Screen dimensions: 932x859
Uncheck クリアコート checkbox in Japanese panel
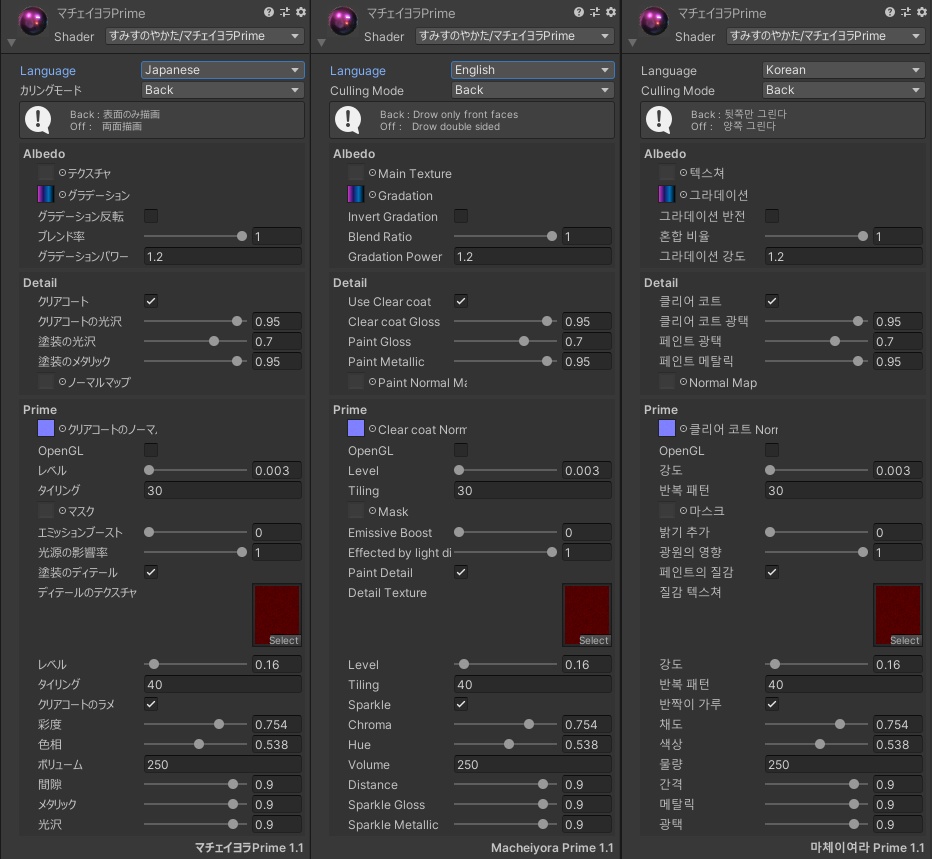click(x=151, y=301)
